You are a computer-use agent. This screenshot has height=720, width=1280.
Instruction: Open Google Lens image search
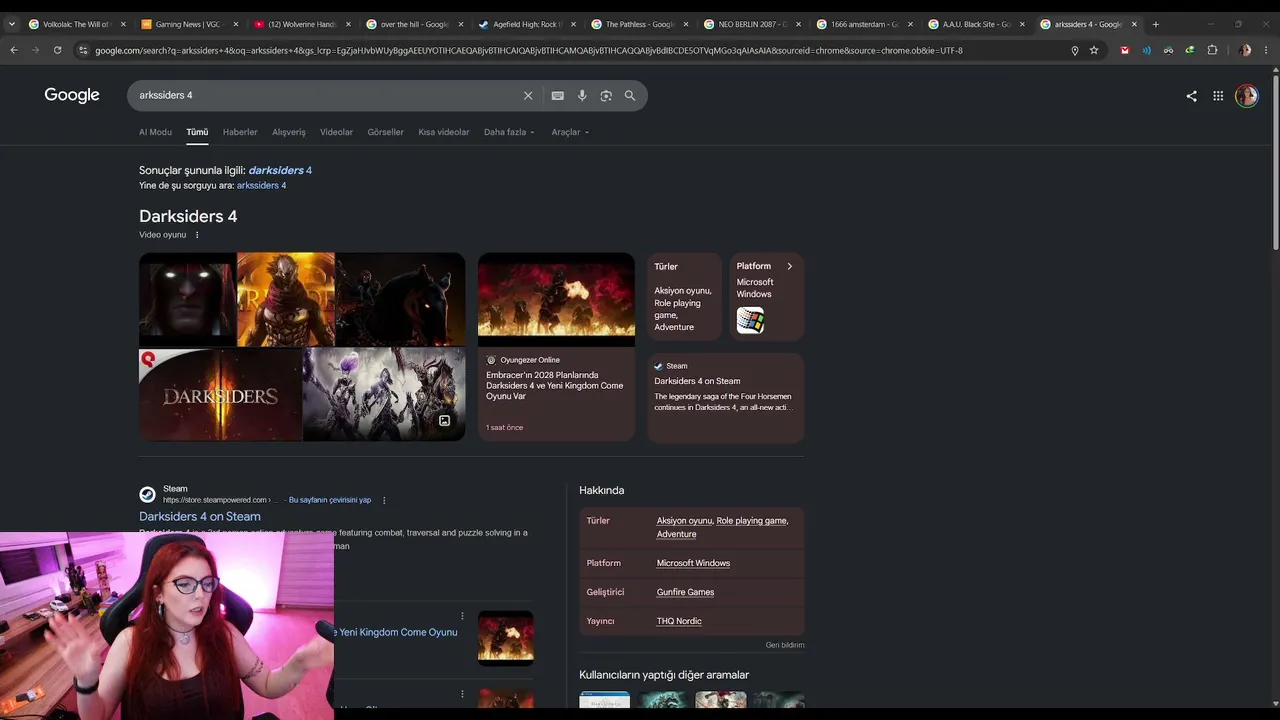606,96
